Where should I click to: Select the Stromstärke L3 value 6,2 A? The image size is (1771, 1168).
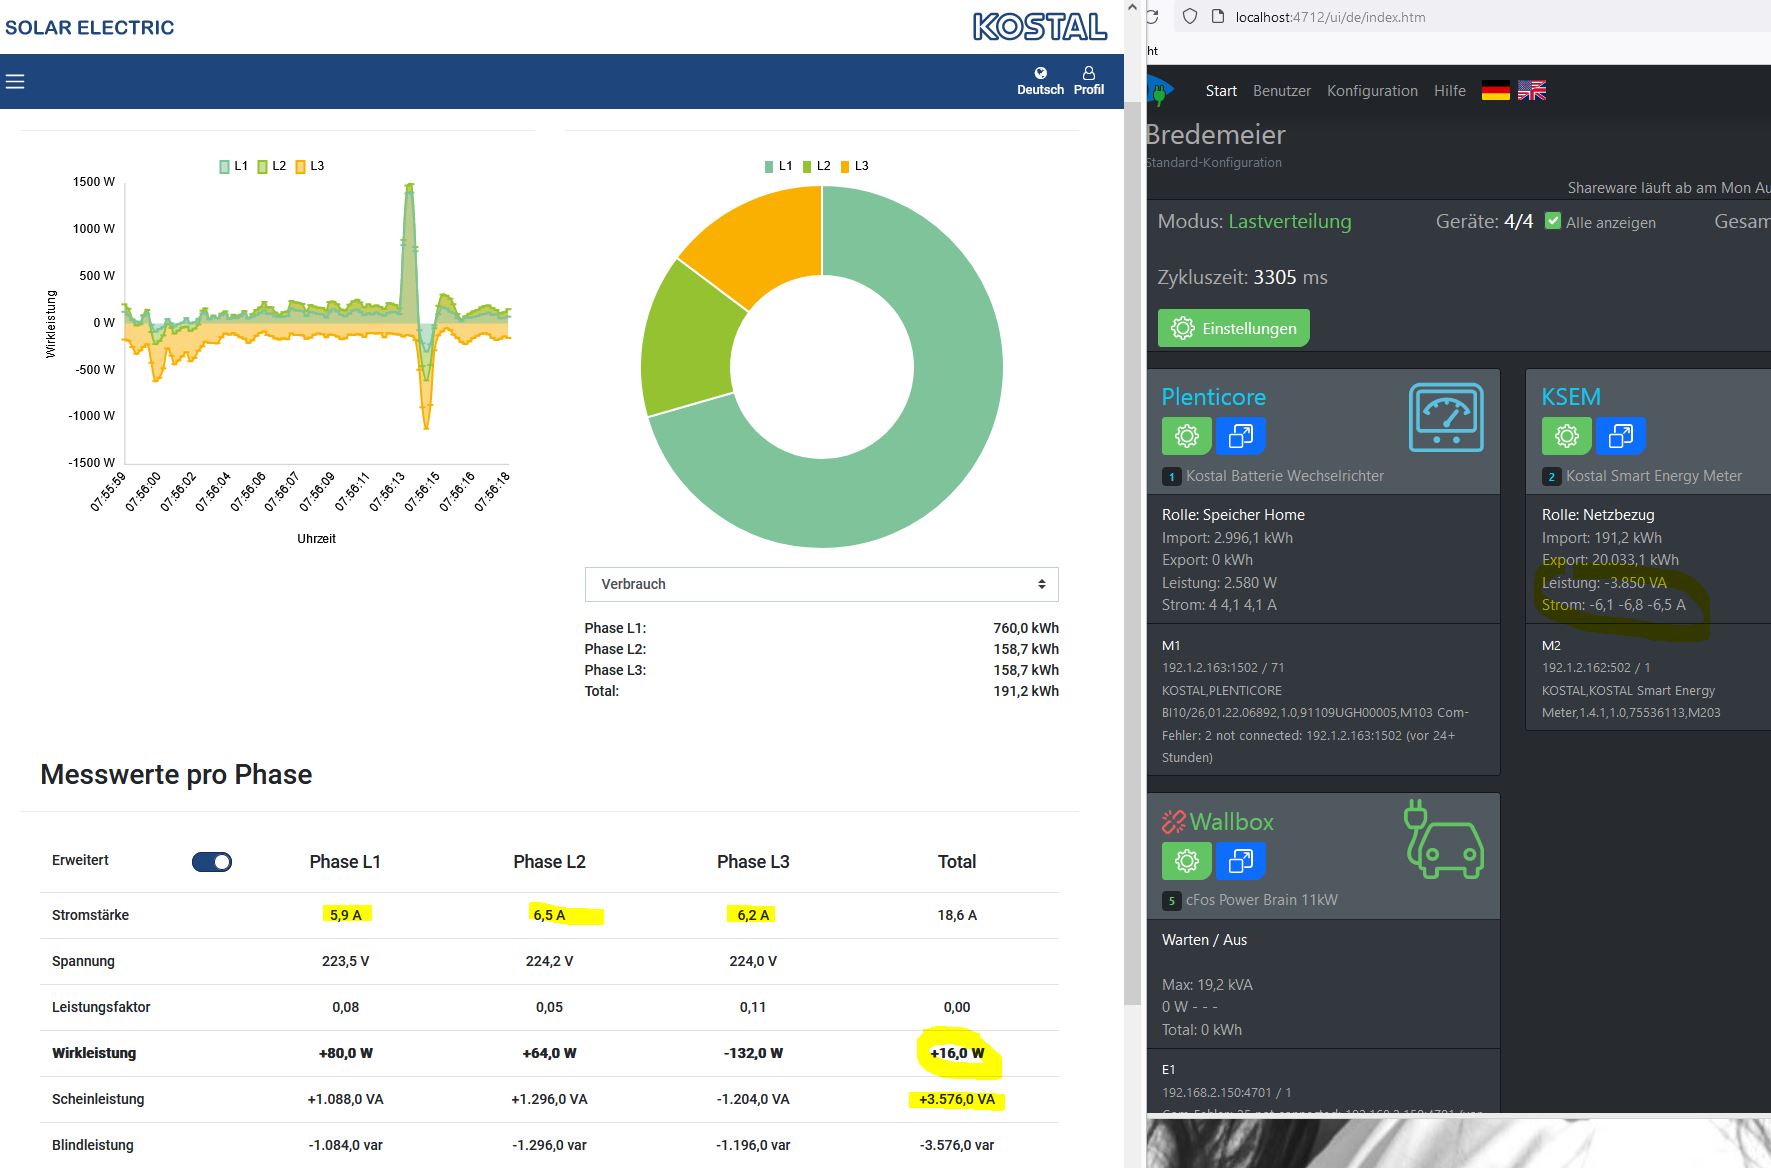point(753,915)
